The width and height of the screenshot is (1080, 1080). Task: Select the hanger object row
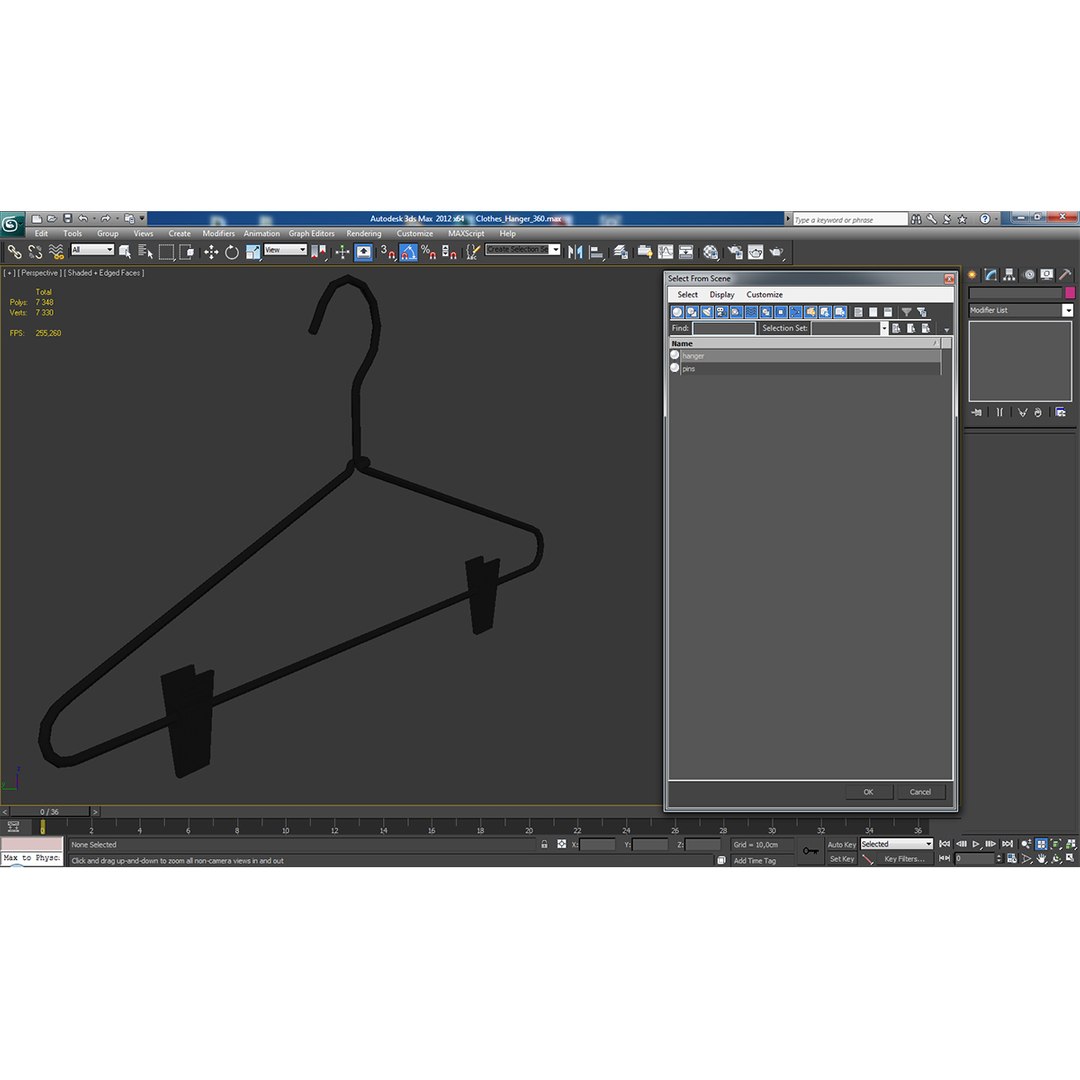click(805, 356)
